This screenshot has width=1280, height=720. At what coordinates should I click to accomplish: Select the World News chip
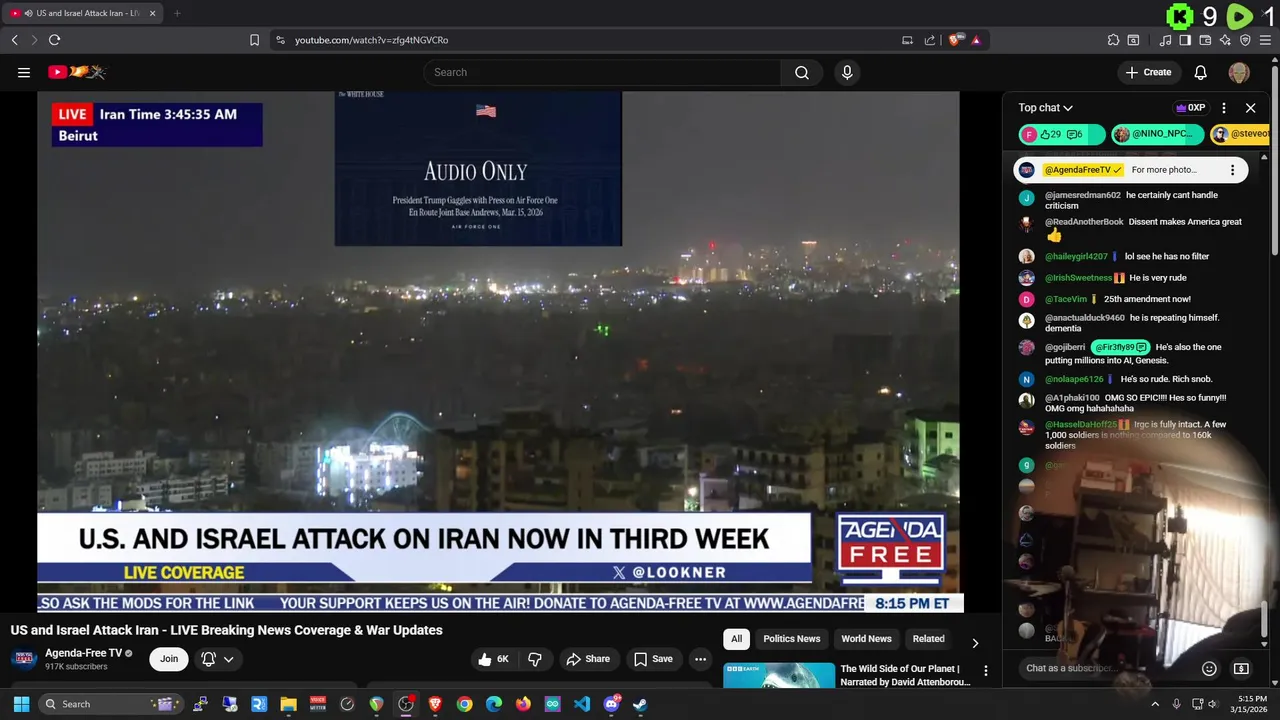tap(866, 639)
